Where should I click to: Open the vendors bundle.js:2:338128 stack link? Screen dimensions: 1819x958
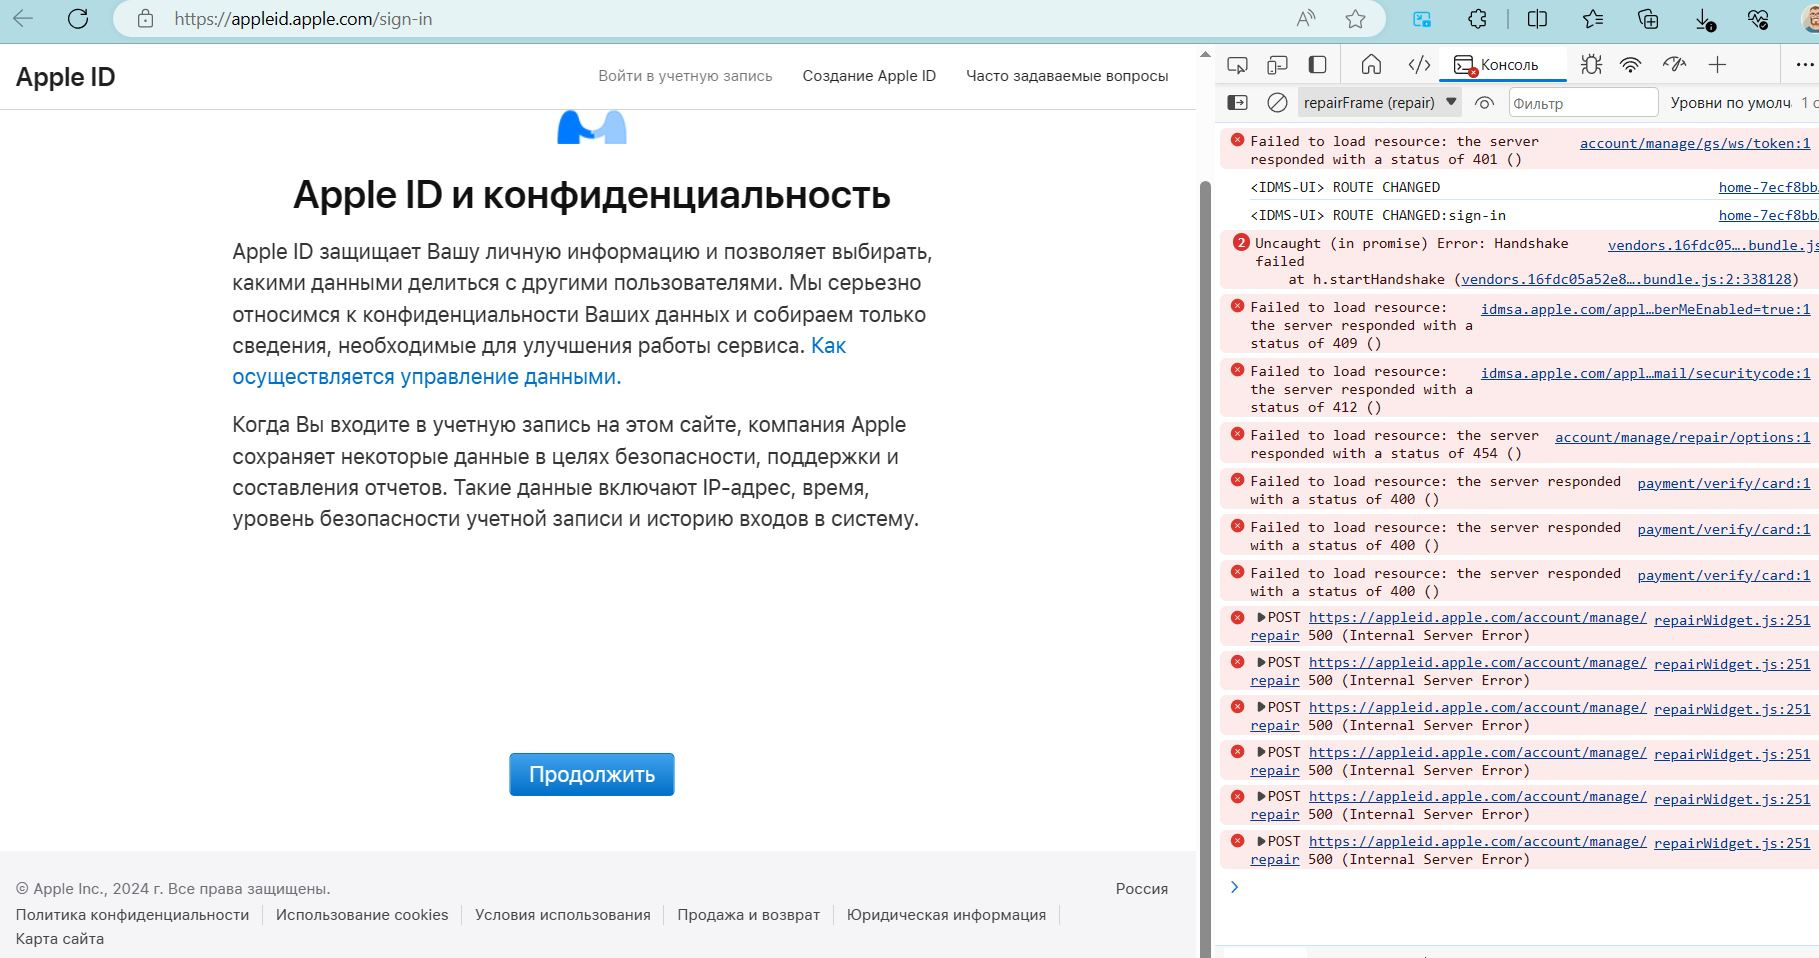tap(1626, 279)
